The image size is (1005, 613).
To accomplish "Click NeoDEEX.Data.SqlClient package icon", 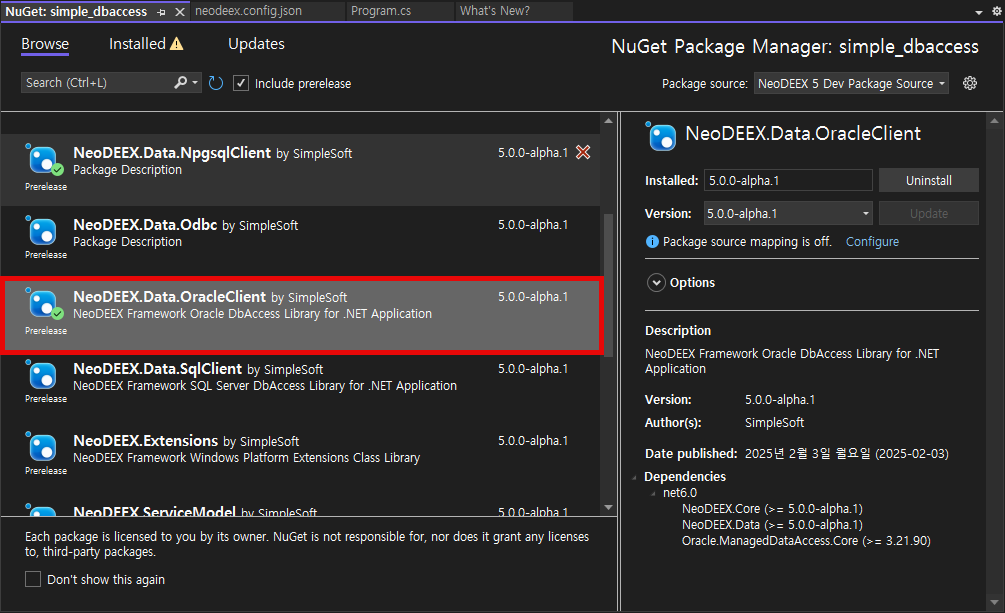I will [43, 376].
